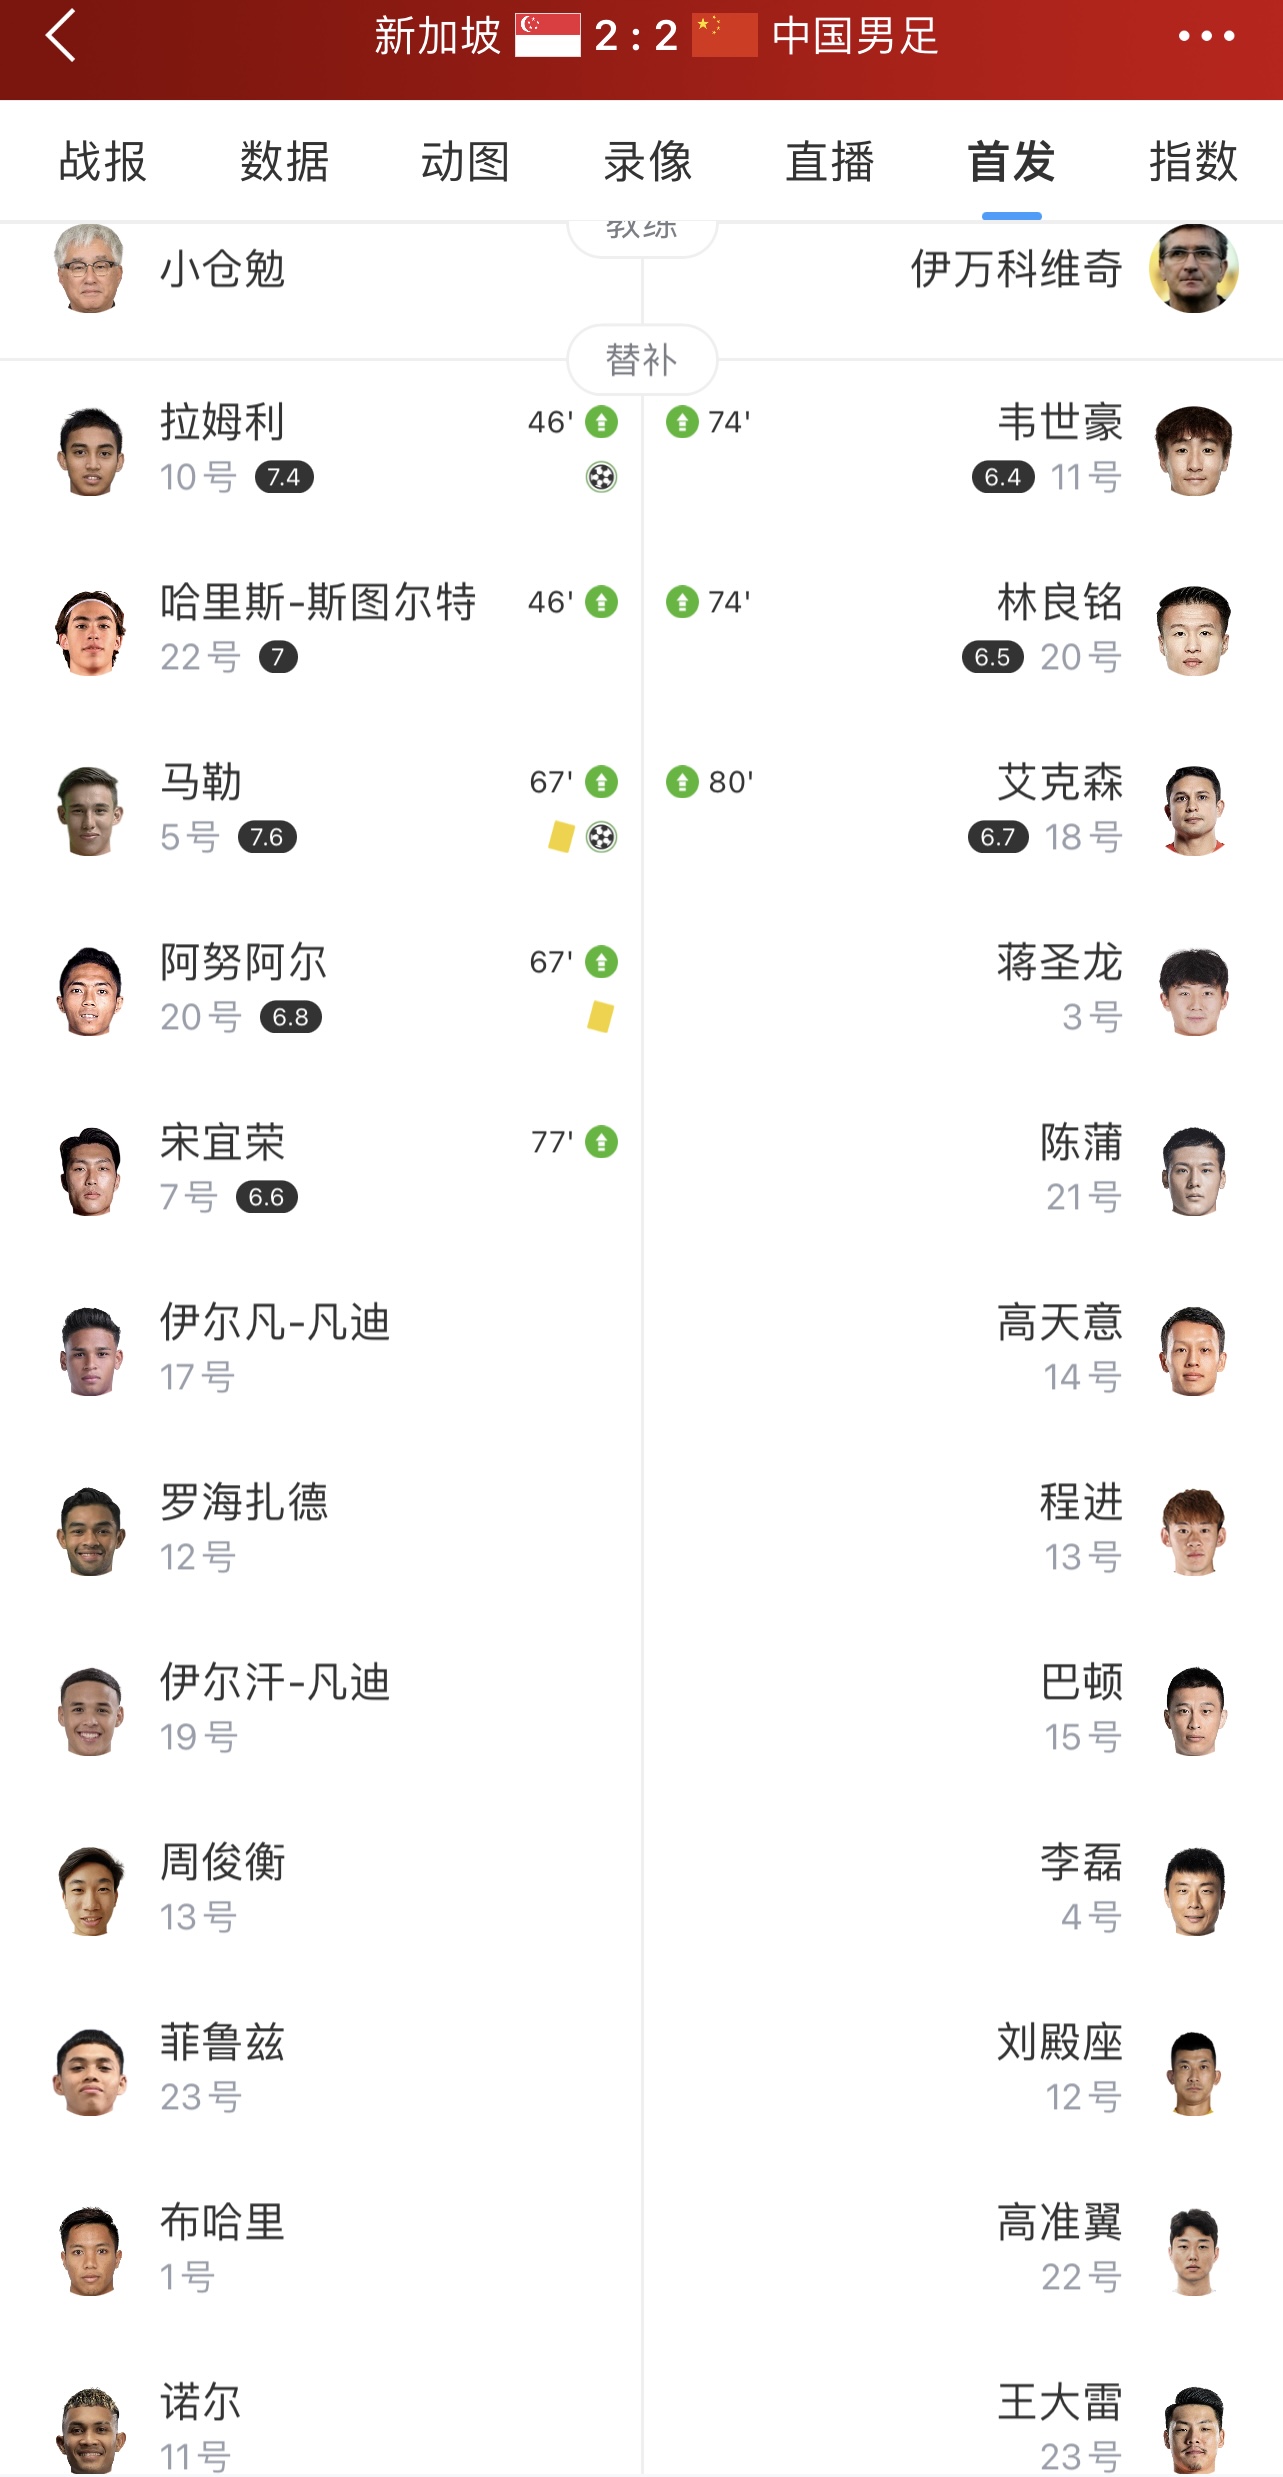Tap 韦世豪's green substitution arrow icon
Screen dimensions: 1283x2477
tap(682, 422)
